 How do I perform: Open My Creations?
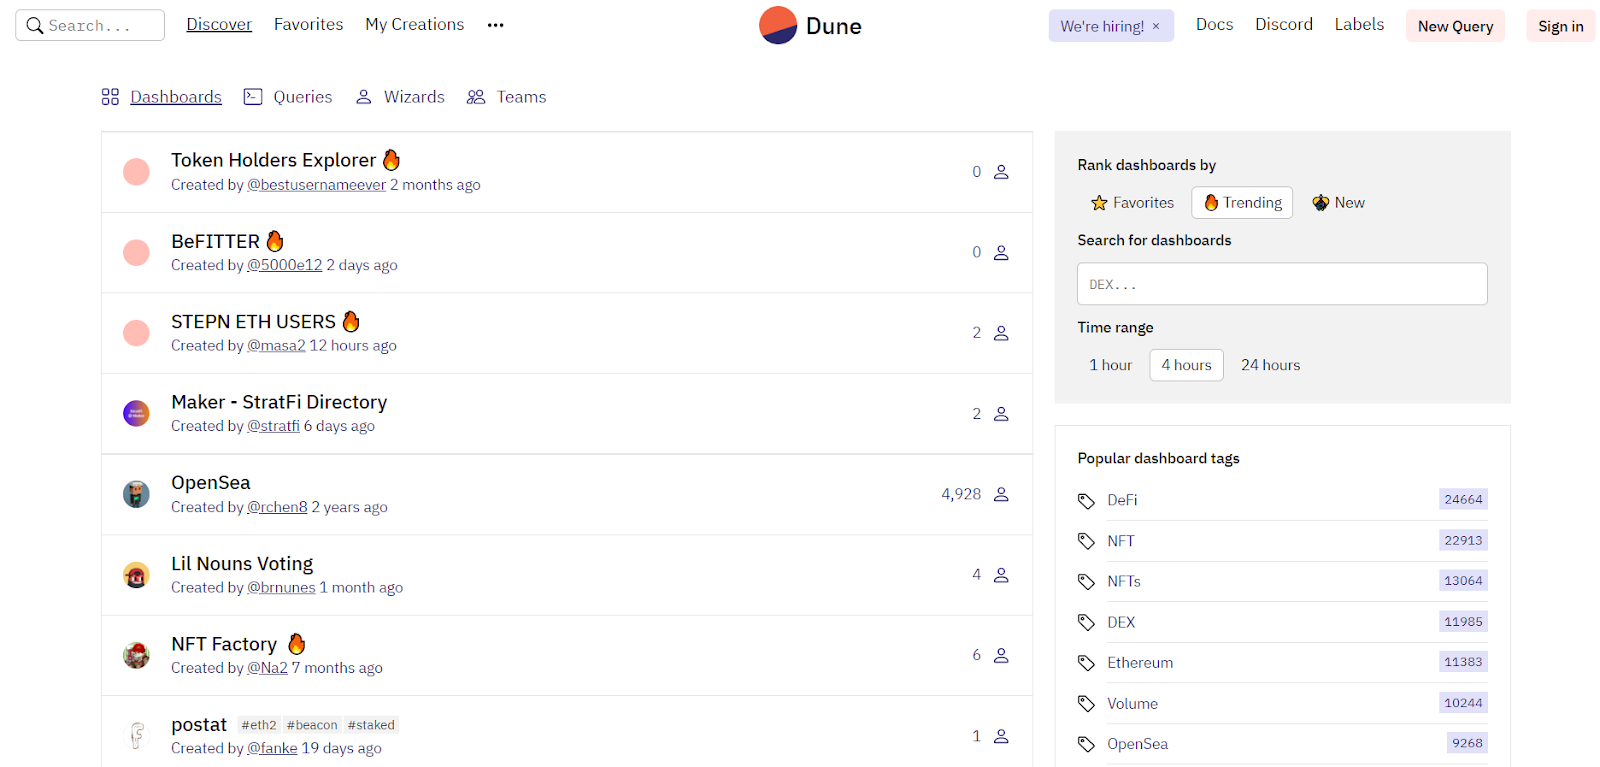(x=415, y=24)
